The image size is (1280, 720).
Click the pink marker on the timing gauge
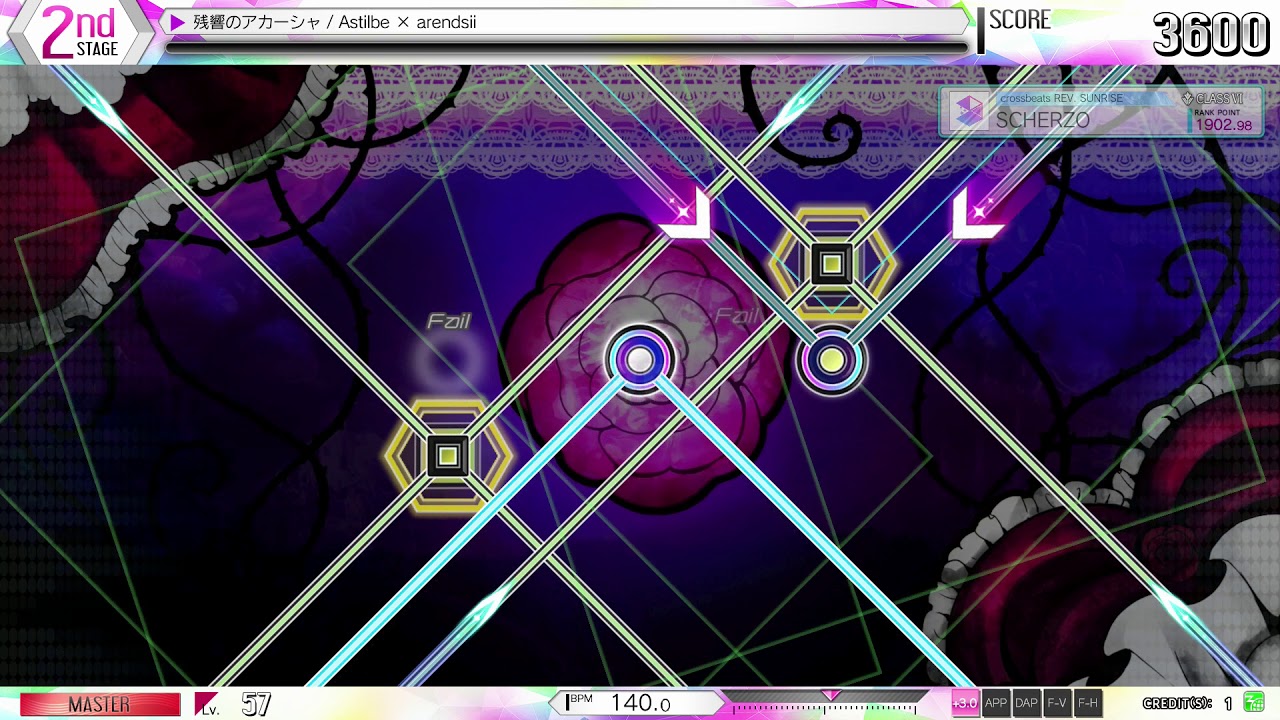(x=830, y=695)
